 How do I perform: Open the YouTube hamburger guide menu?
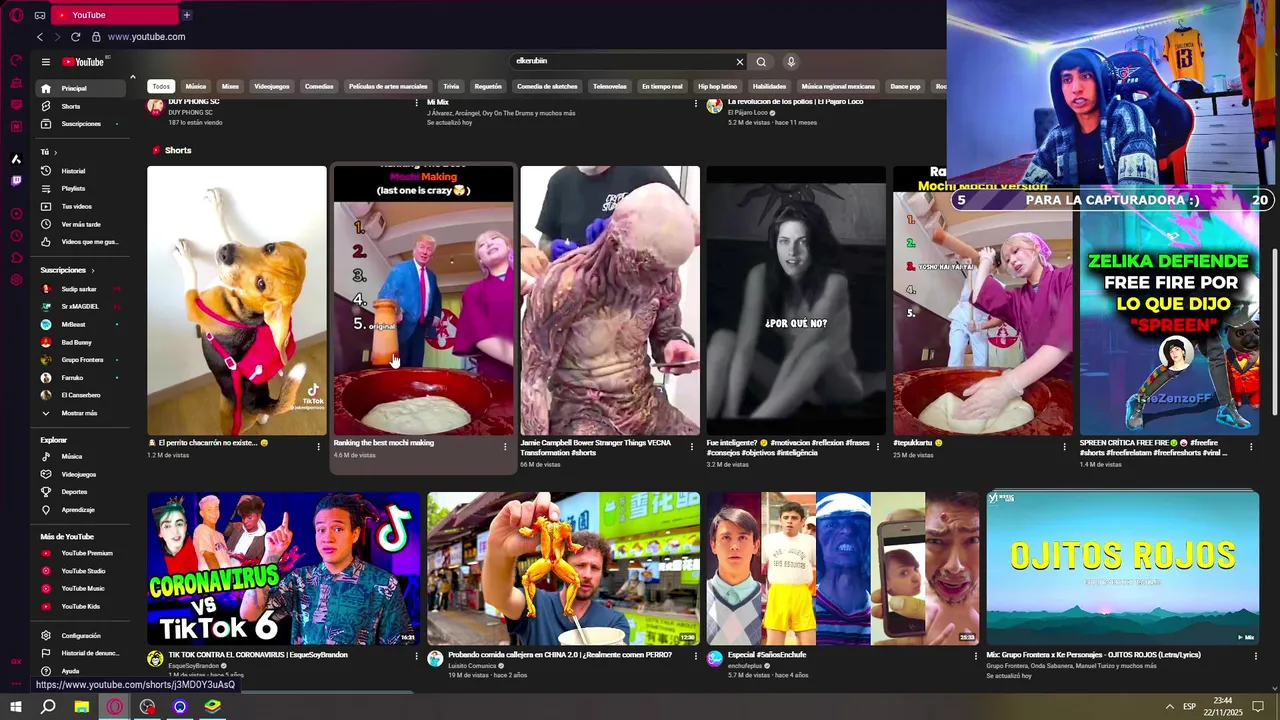tap(46, 62)
